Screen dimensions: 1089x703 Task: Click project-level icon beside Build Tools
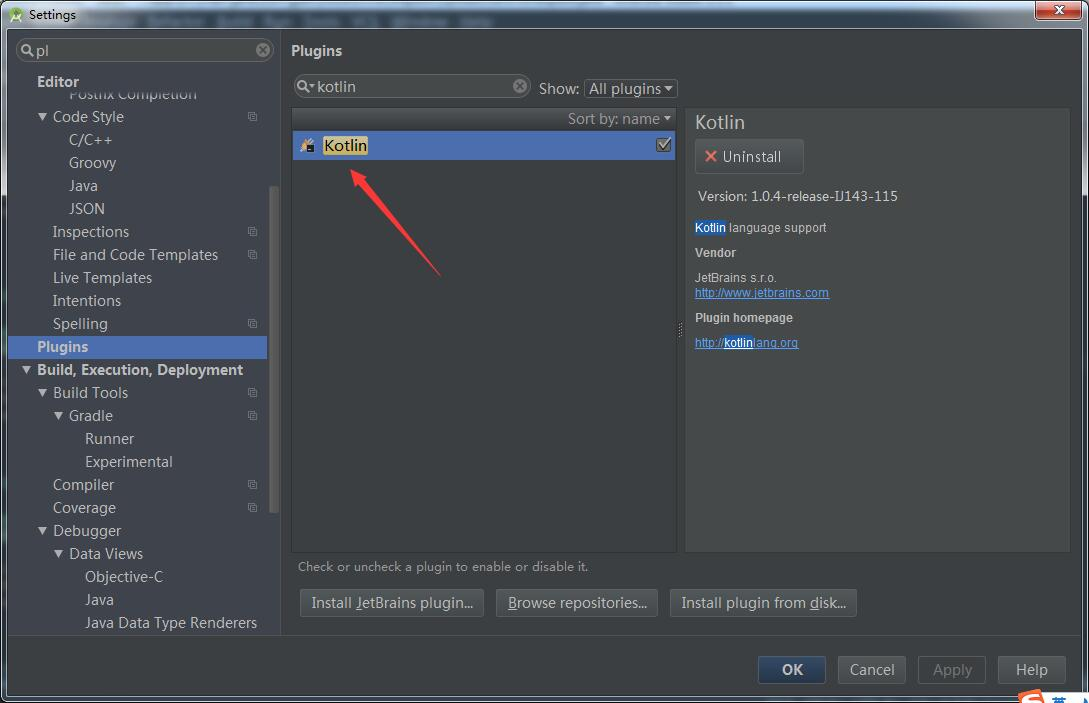click(252, 392)
